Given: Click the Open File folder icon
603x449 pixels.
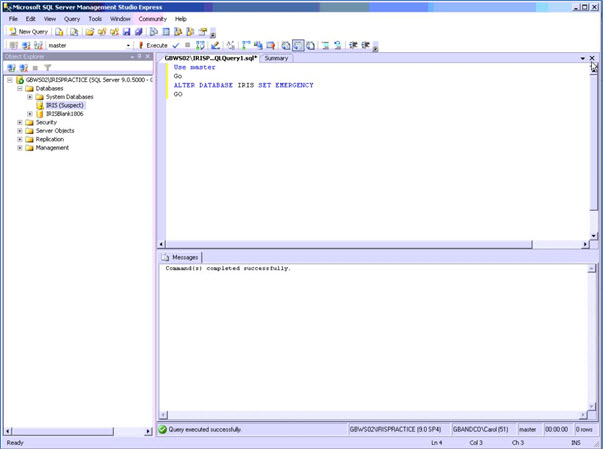Looking at the screenshot, I should coord(90,32).
